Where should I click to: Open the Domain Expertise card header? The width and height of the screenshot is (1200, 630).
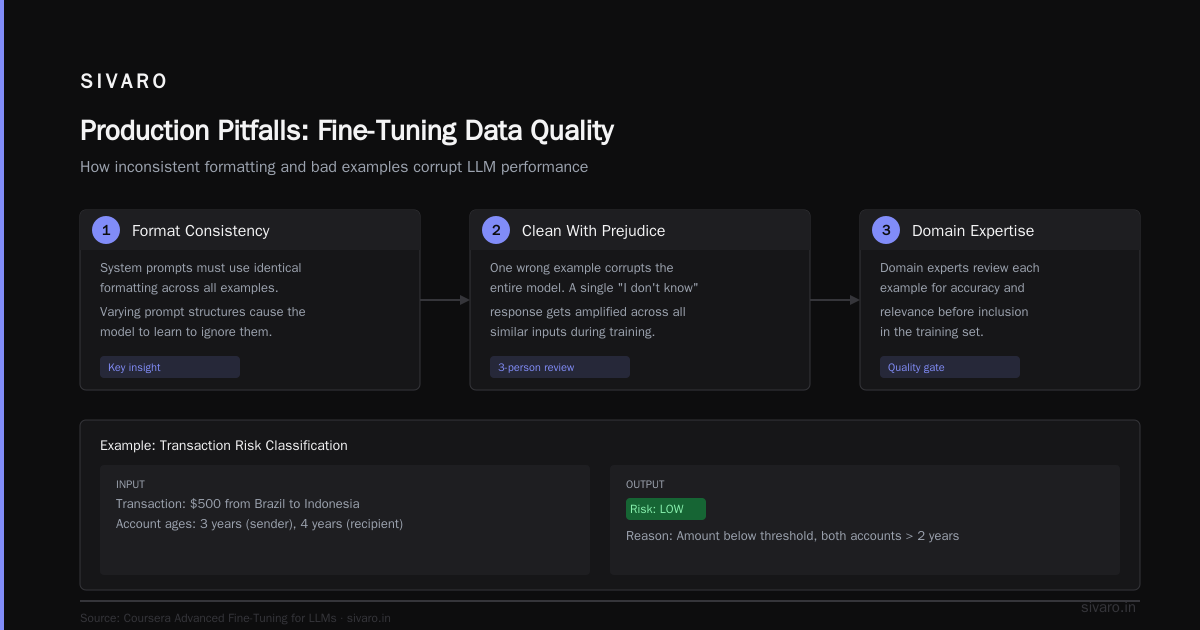pos(1000,230)
